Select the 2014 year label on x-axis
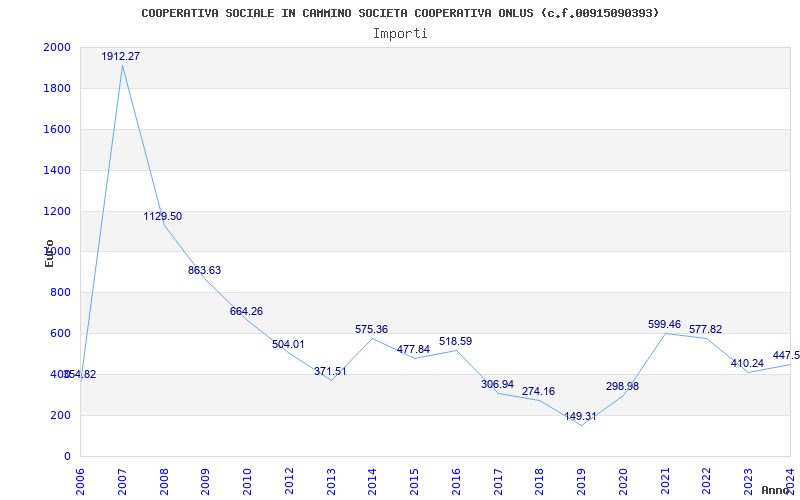 point(373,481)
